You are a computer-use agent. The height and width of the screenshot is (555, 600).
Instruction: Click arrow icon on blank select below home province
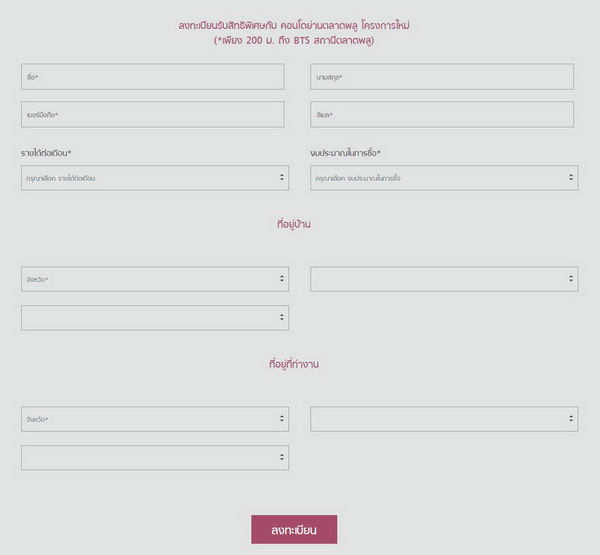282,318
